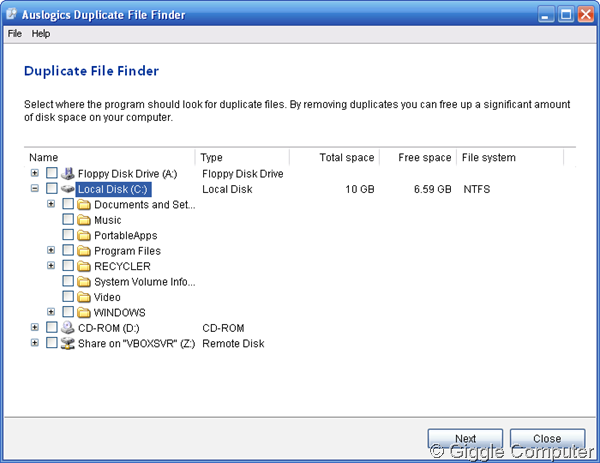Select the Program Files folder label

[x=127, y=251]
